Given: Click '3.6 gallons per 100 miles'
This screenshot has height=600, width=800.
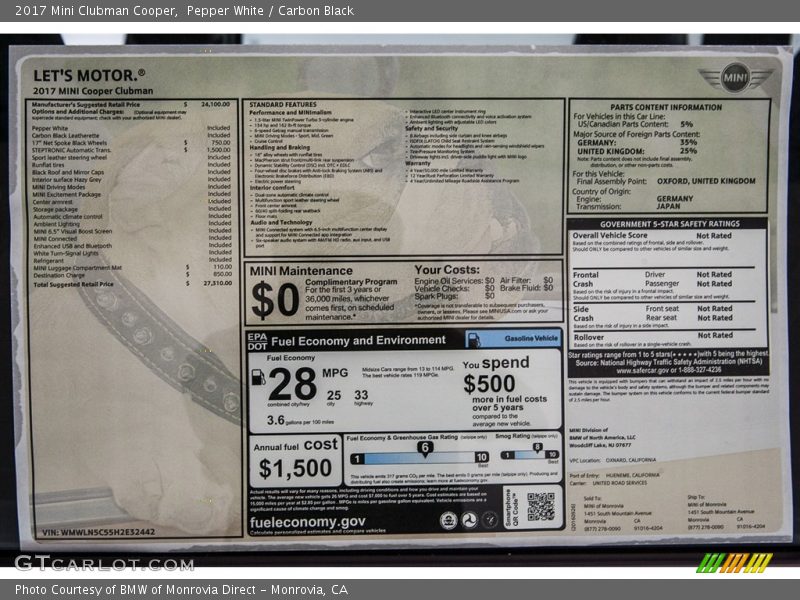Looking at the screenshot, I should click(x=300, y=420).
